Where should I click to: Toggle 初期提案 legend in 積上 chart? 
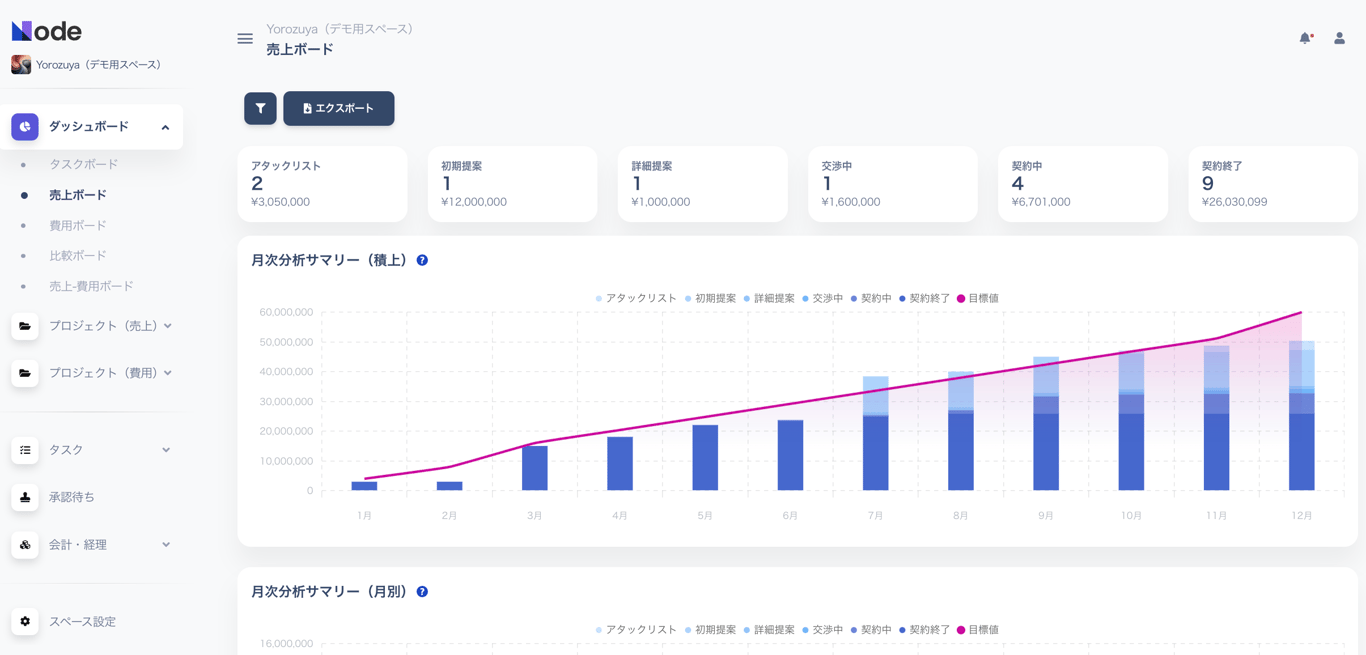click(710, 298)
